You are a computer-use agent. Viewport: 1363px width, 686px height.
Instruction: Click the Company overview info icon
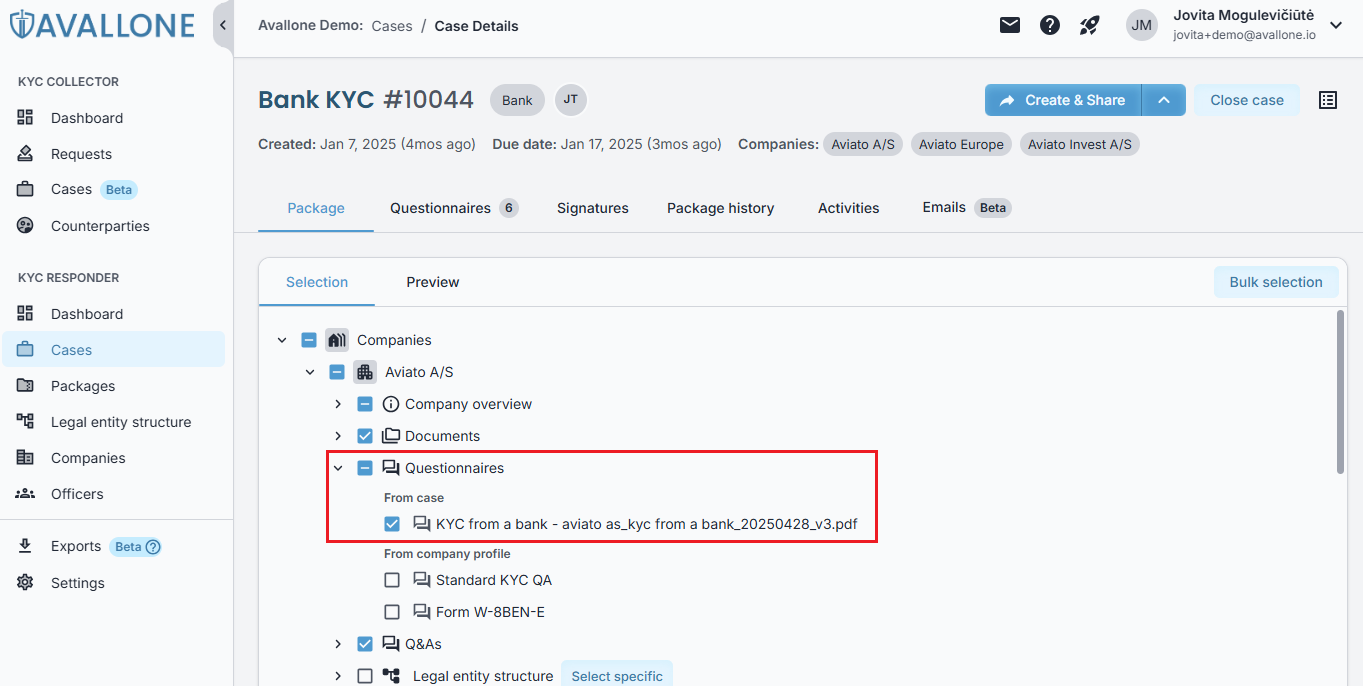coord(391,404)
